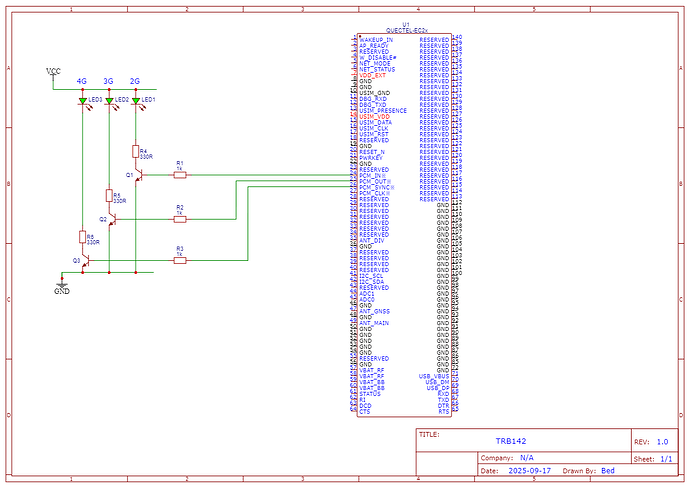
Task: Select the VDD_EXT pin label
Action: pos(372,76)
